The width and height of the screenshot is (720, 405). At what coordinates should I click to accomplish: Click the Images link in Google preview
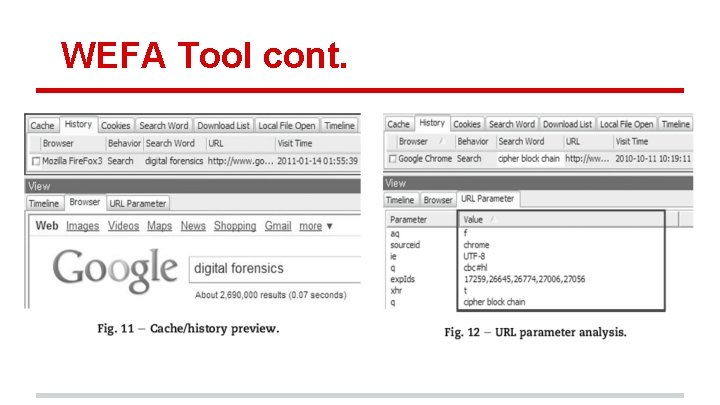click(x=83, y=226)
